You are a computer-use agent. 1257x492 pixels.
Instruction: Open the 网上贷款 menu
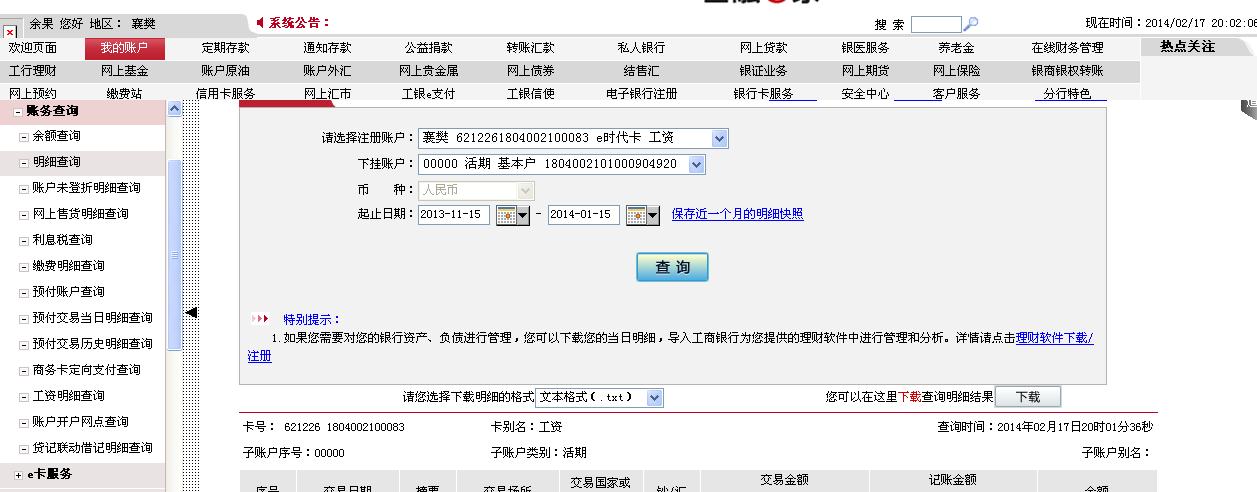coord(763,48)
